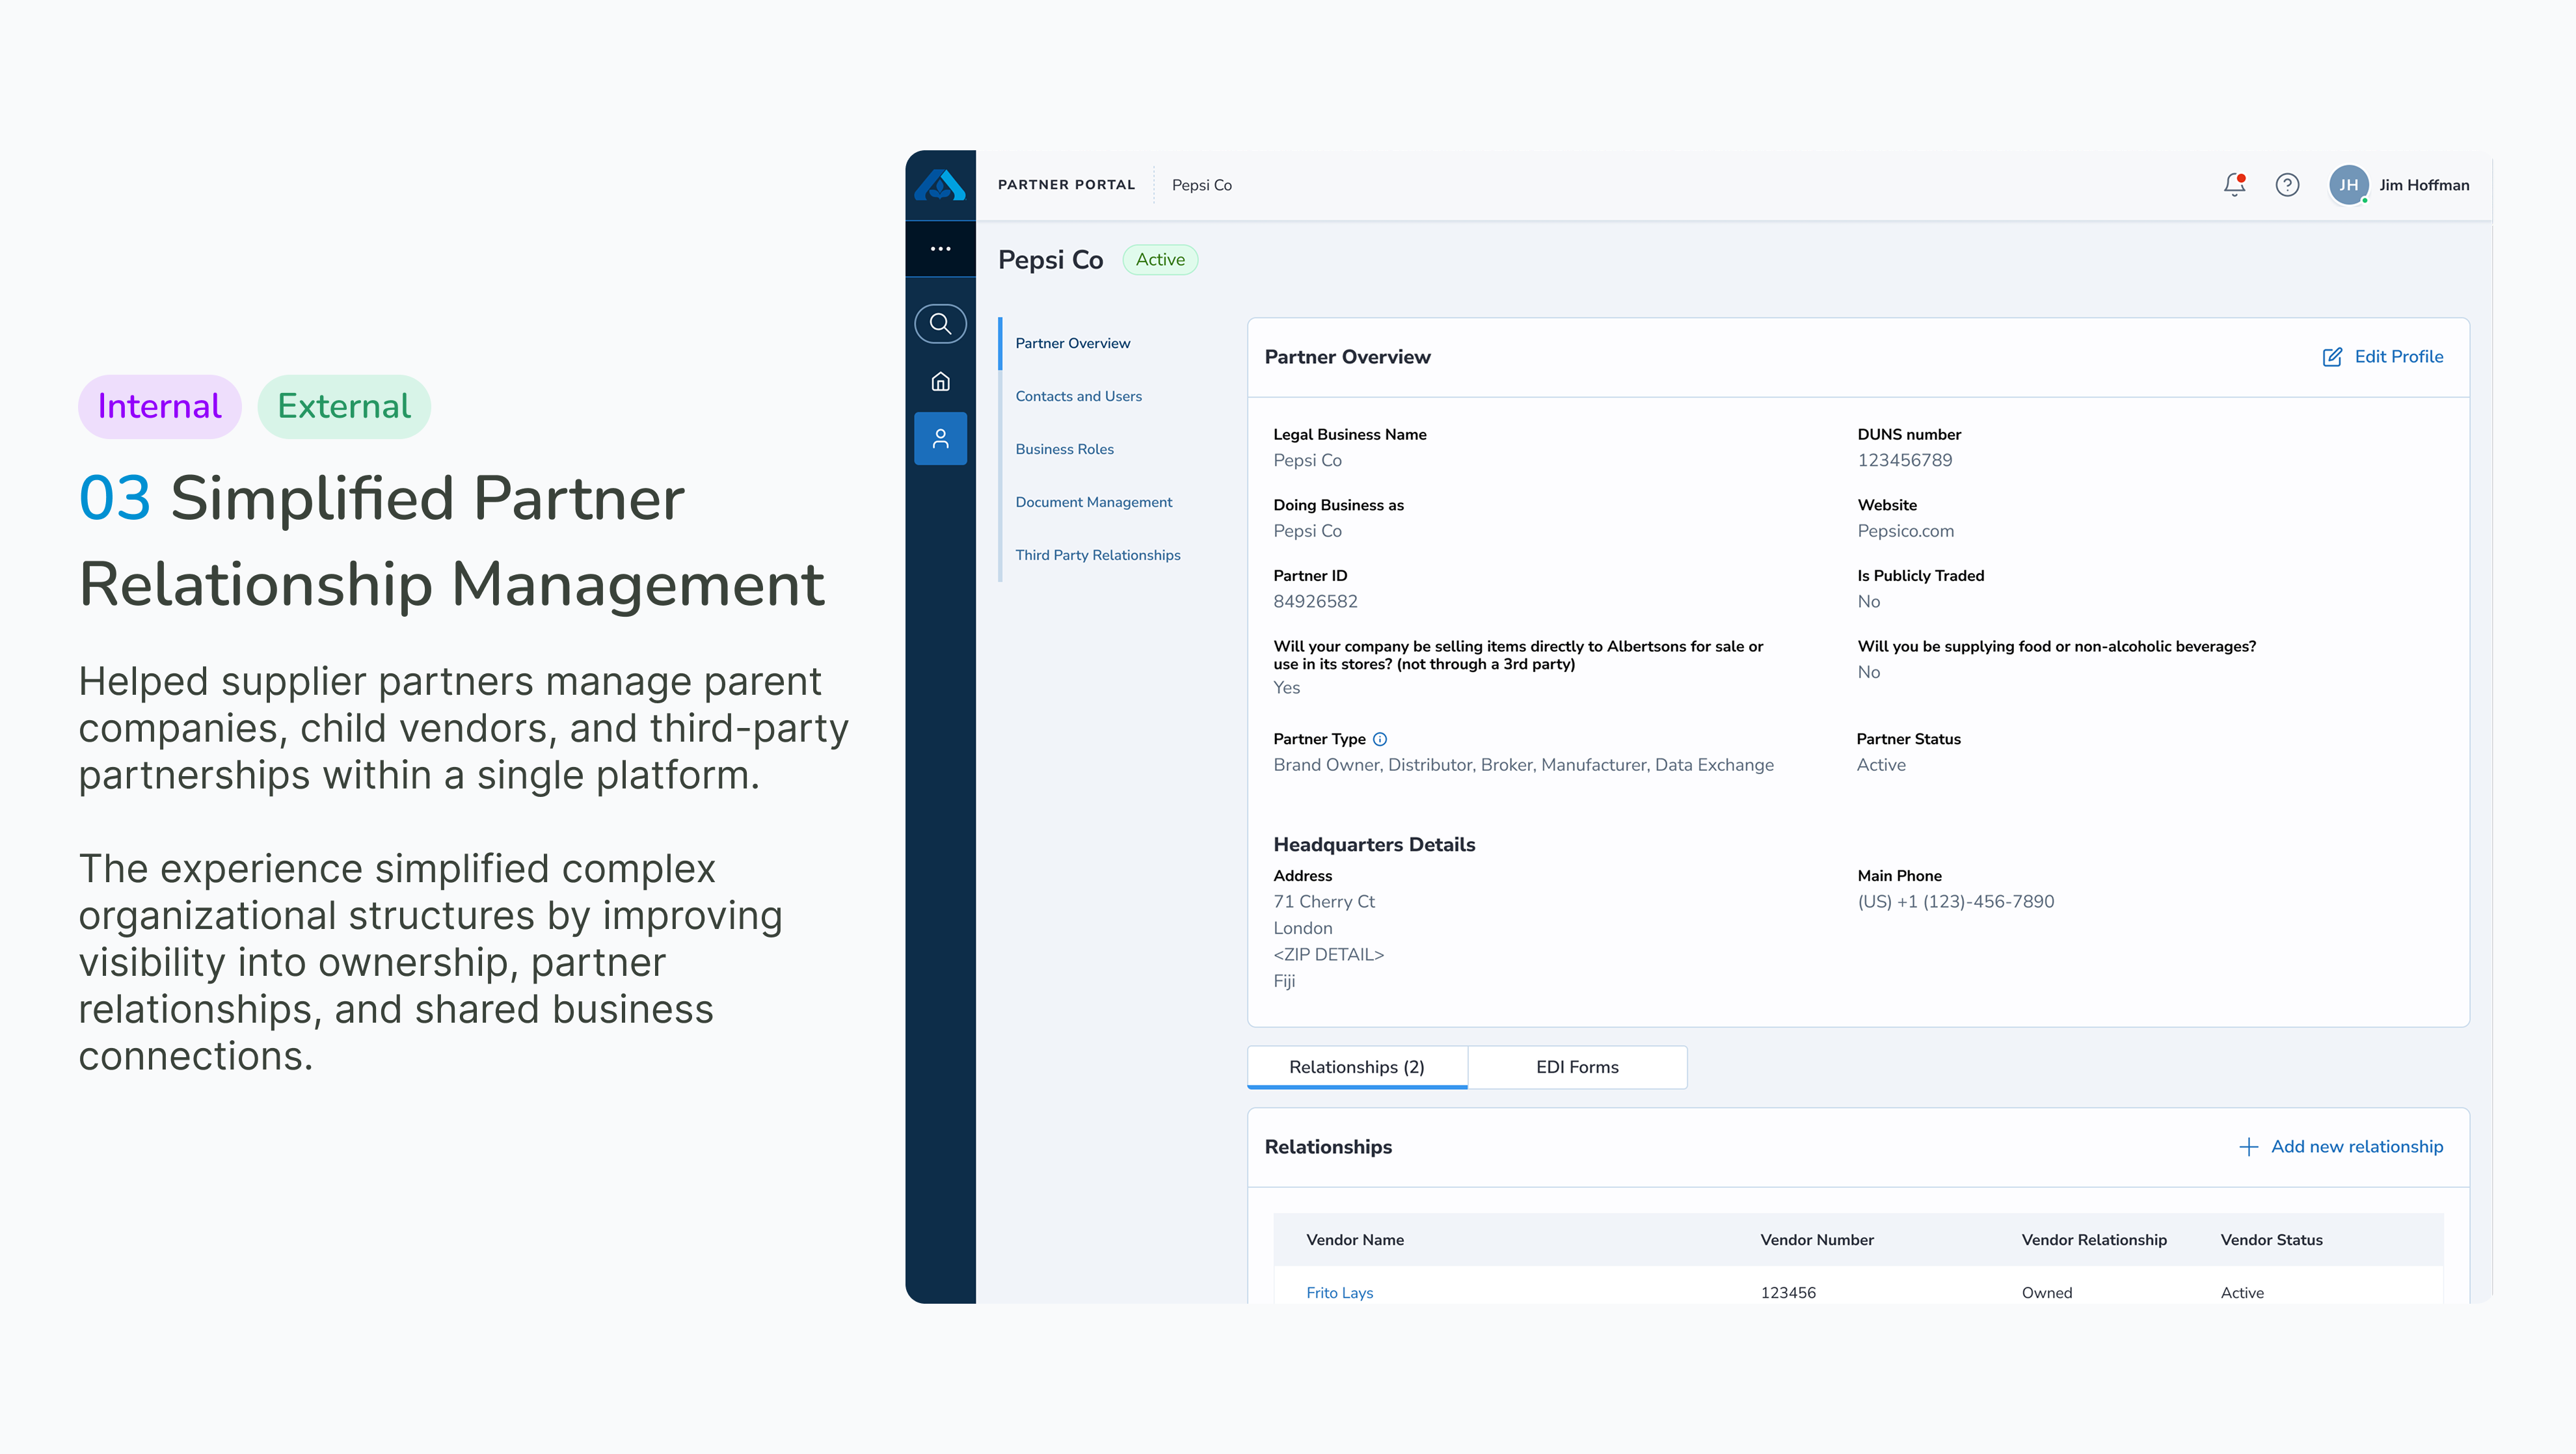This screenshot has width=2576, height=1454.
Task: Click vendor number 123456 cell
Action: (1788, 1293)
